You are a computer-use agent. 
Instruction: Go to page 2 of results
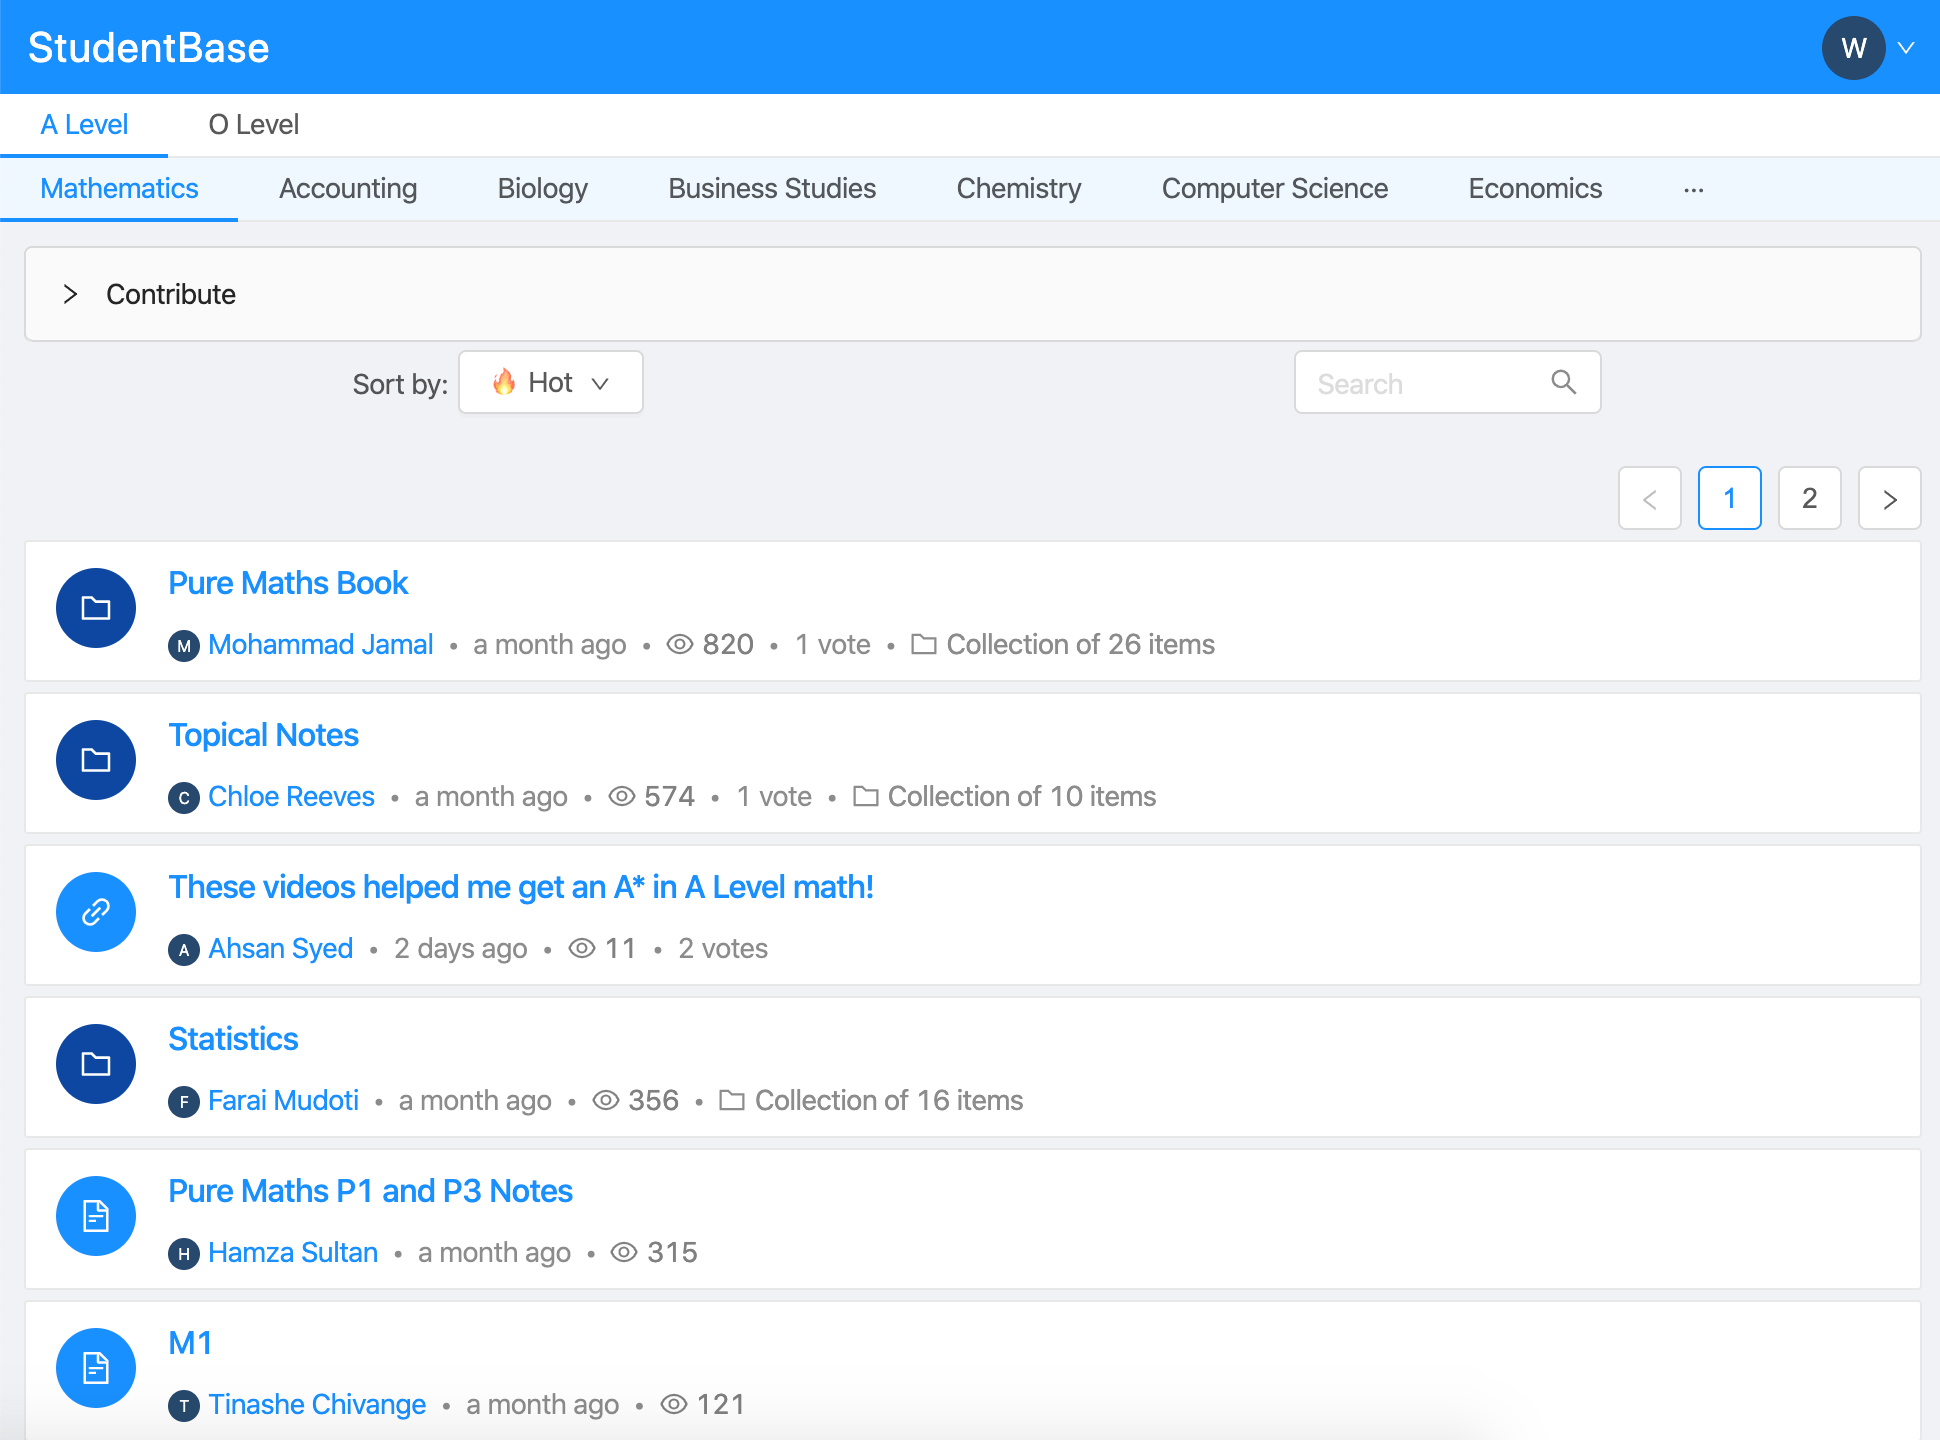point(1809,498)
